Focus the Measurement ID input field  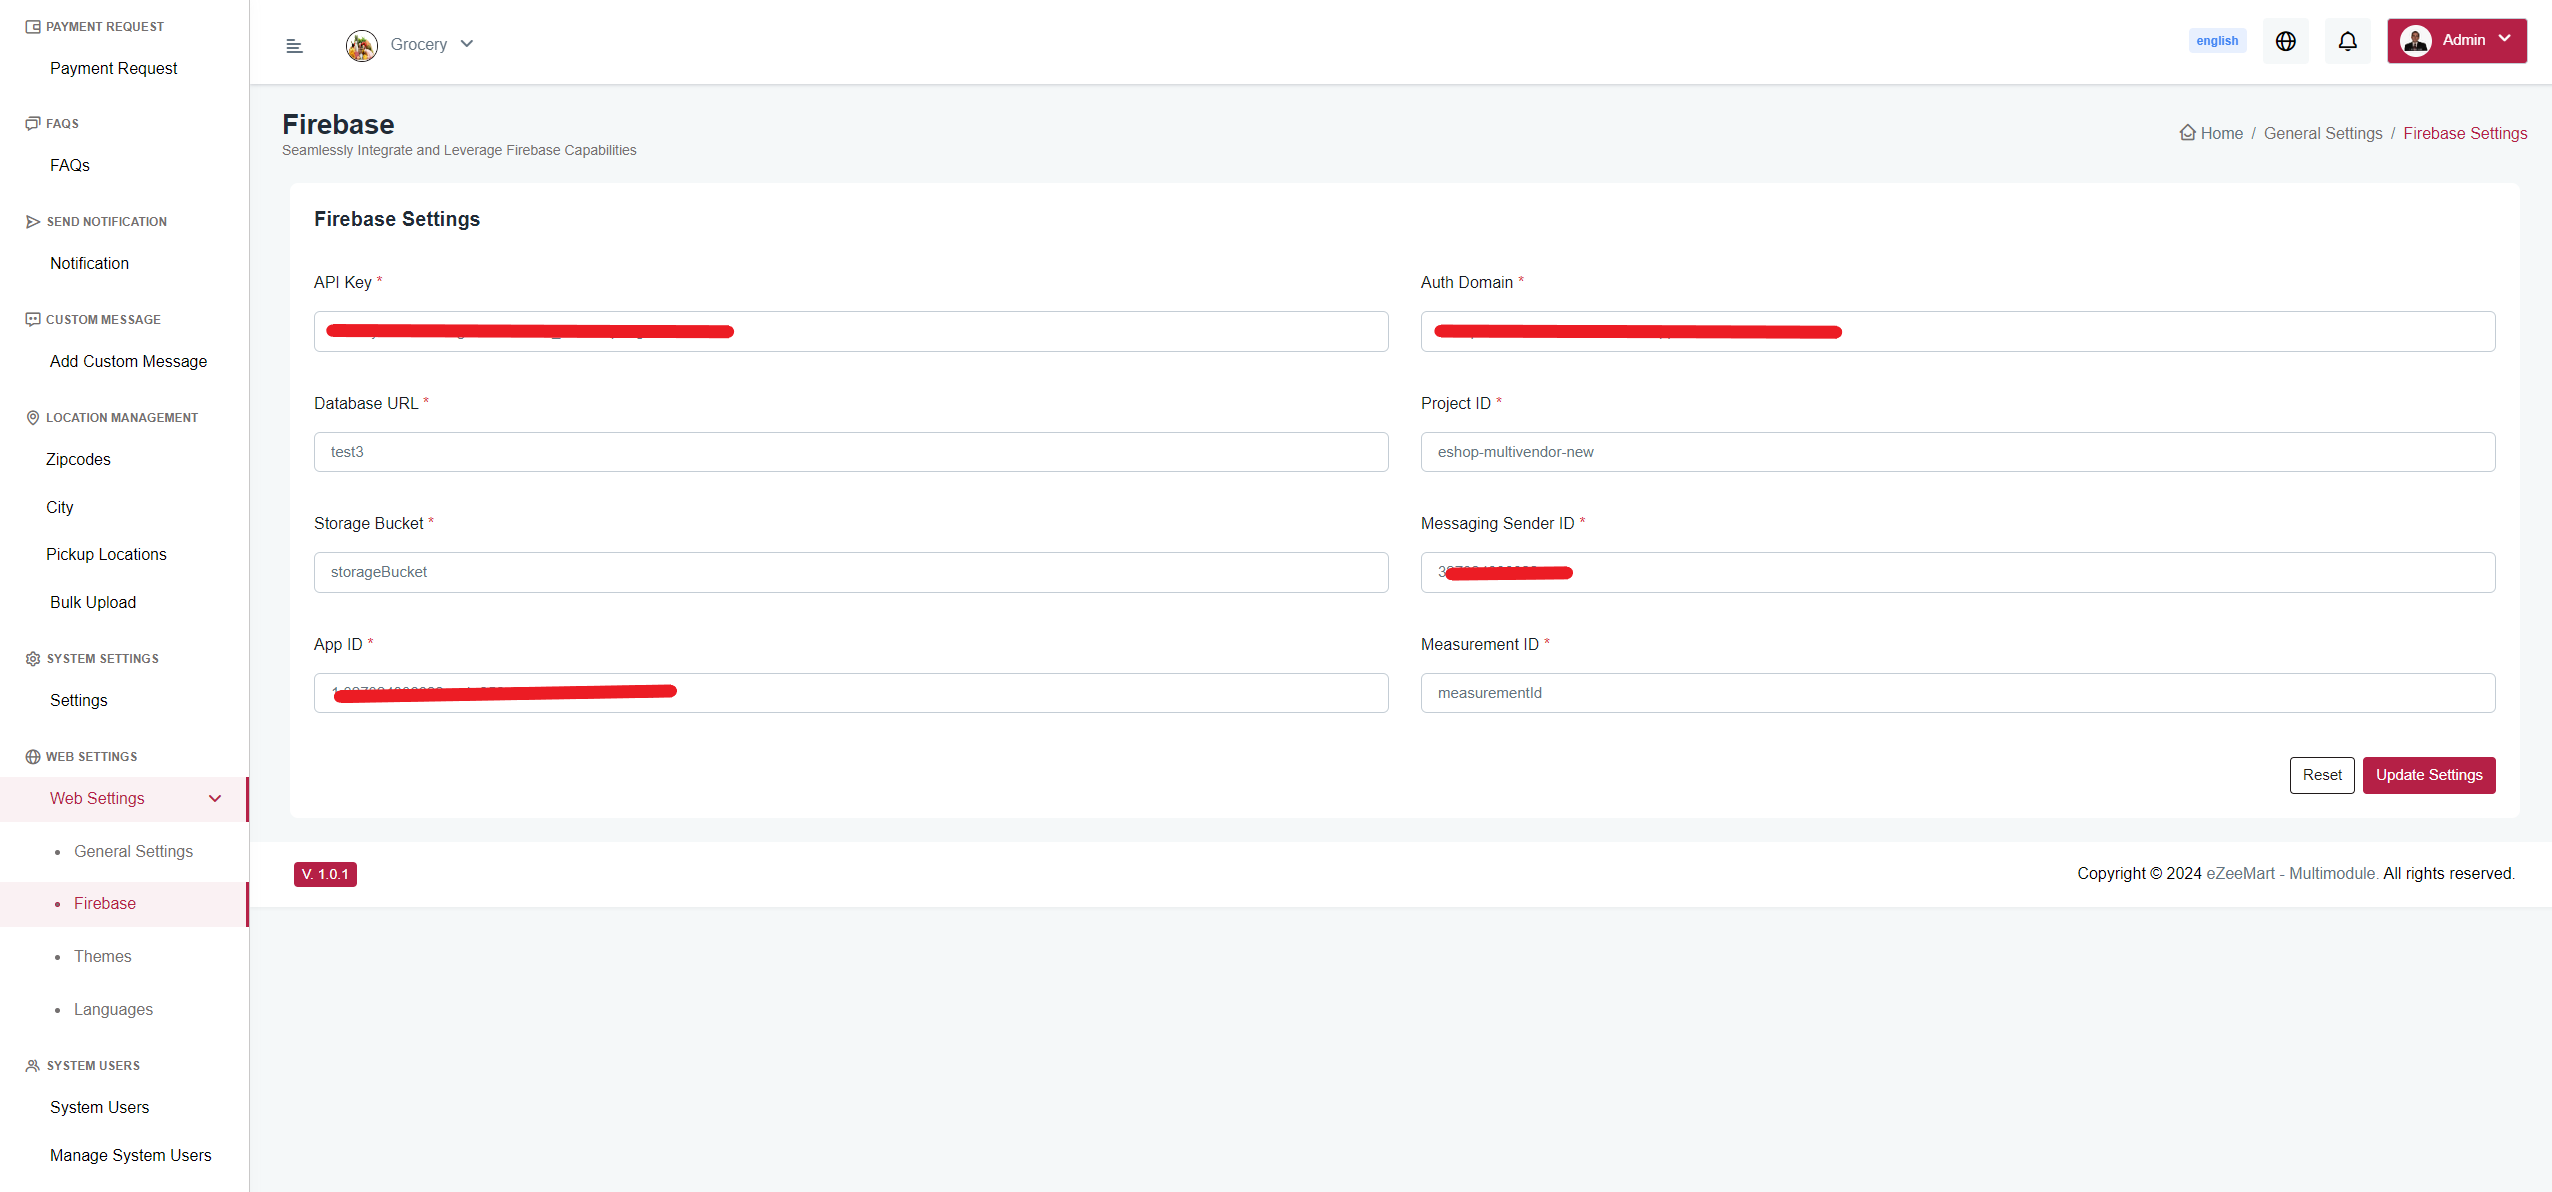[1957, 693]
